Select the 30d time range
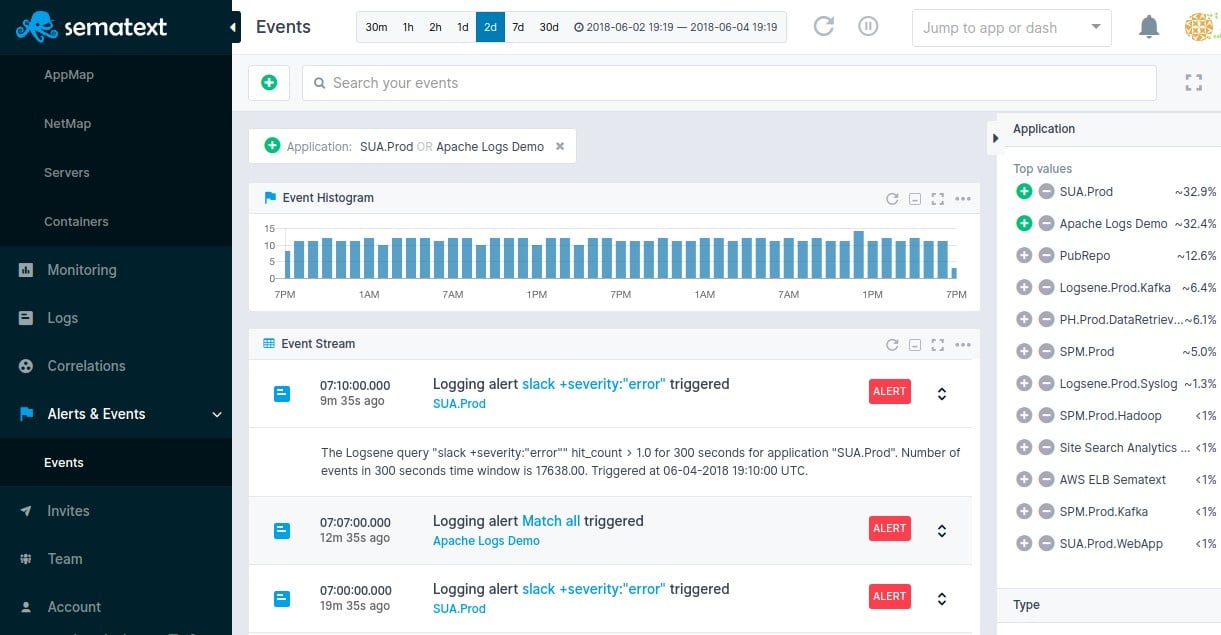The image size is (1221, 635). pos(549,27)
